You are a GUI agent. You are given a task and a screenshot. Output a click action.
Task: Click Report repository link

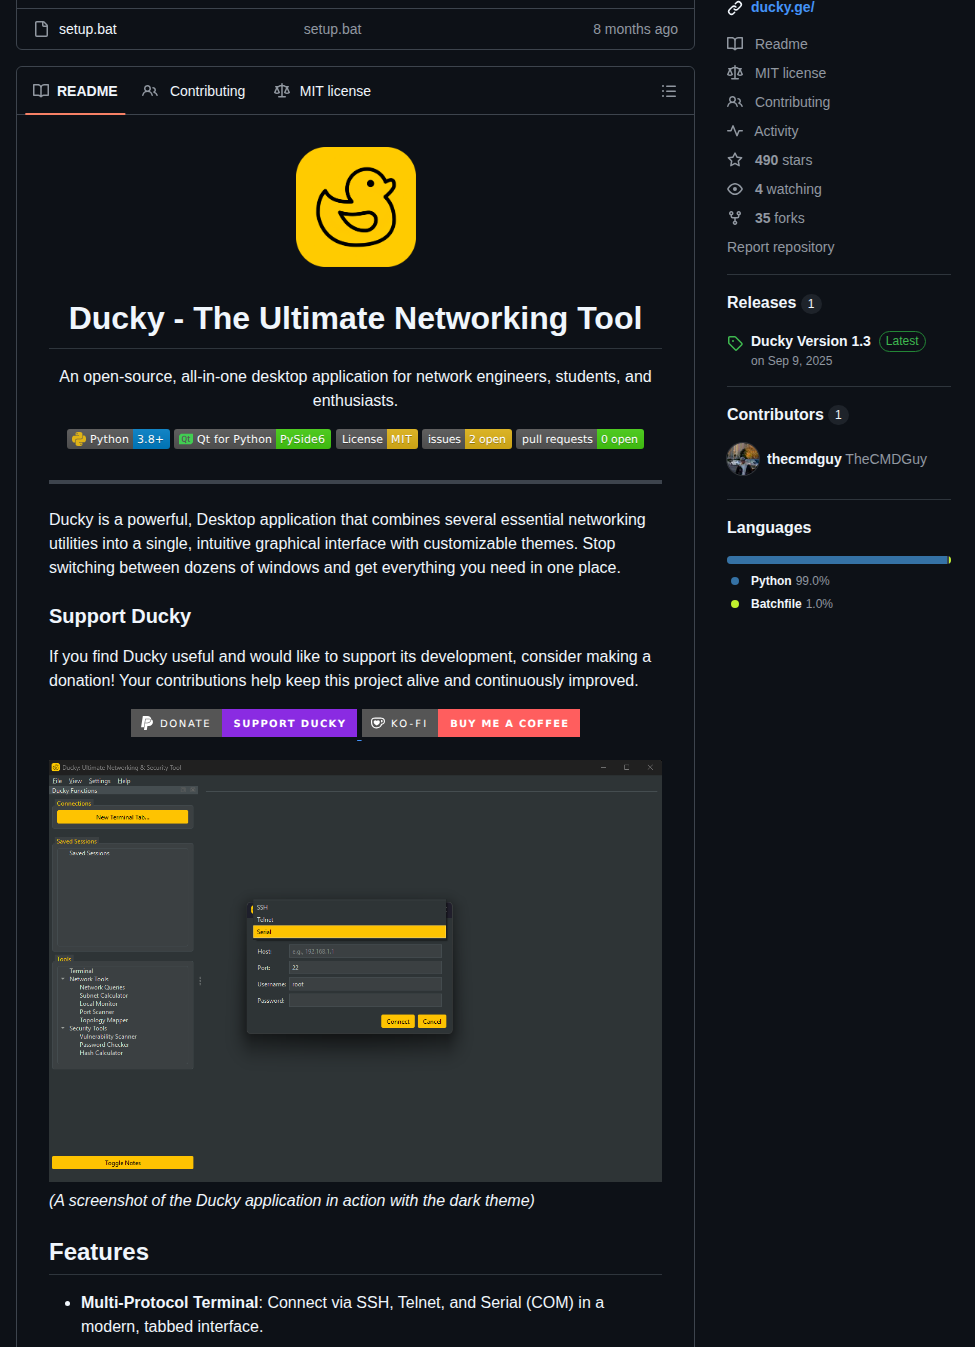[x=780, y=247]
